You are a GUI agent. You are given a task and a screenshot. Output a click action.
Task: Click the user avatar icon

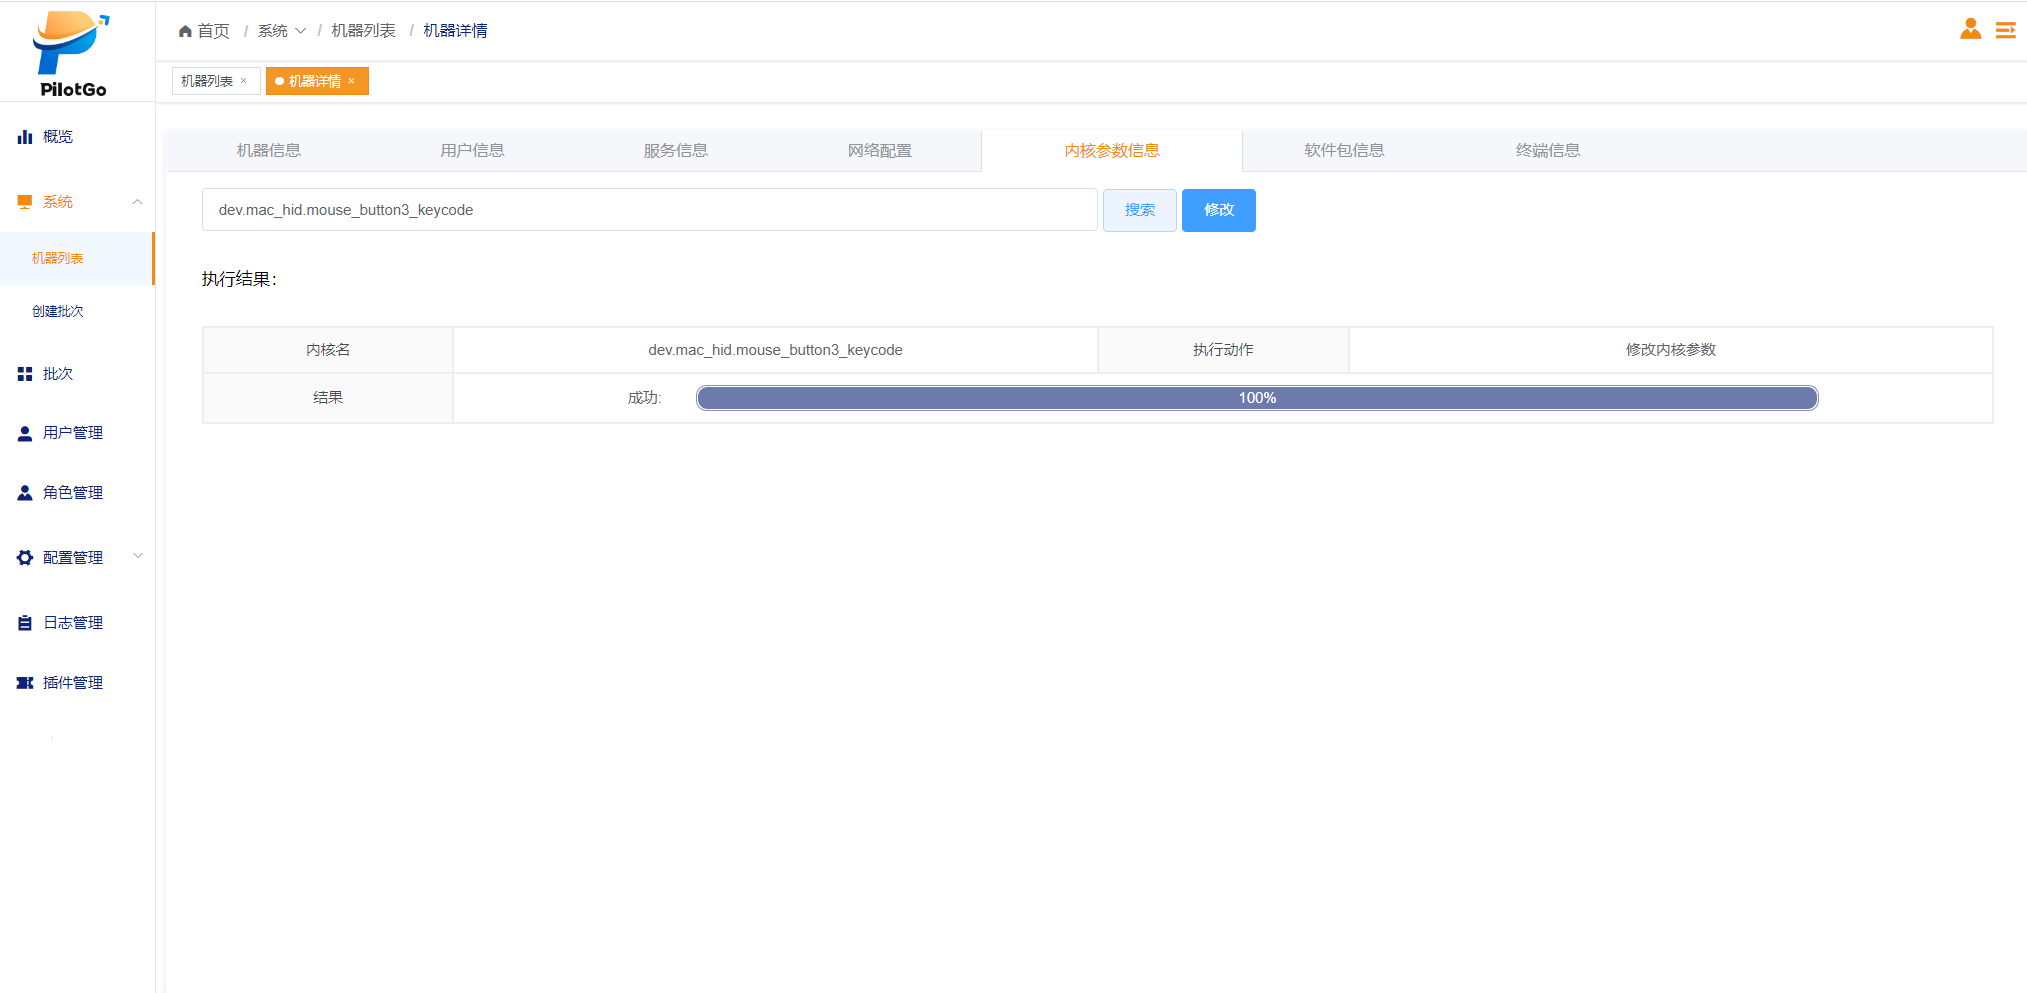tap(1970, 29)
